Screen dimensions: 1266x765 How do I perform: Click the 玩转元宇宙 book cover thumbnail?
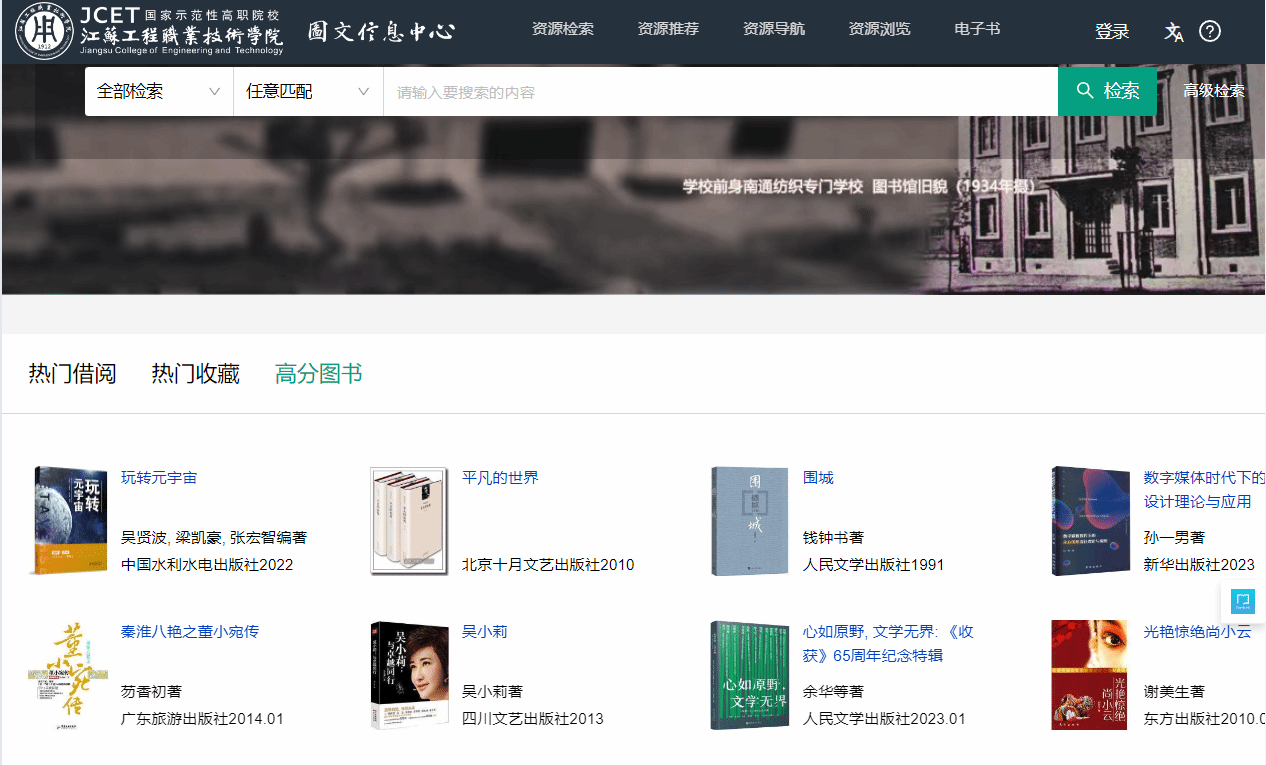click(68, 520)
